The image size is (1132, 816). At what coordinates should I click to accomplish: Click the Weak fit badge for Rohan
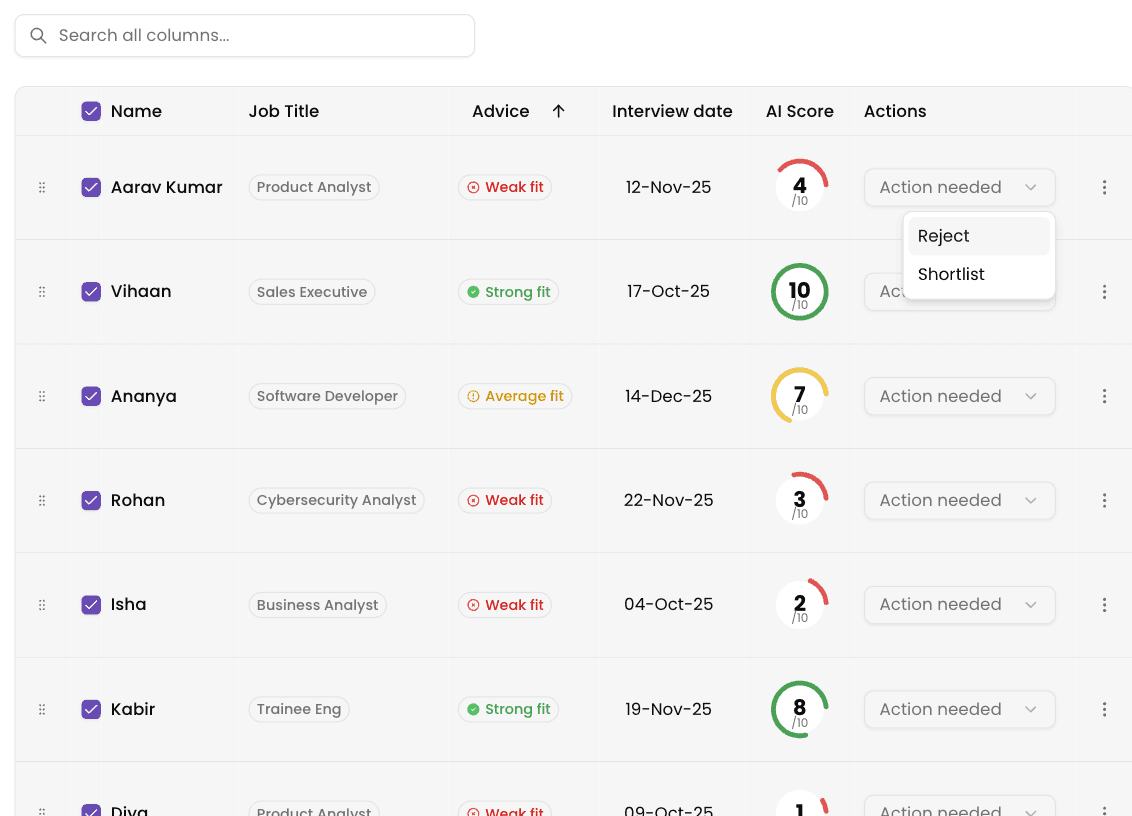point(505,500)
